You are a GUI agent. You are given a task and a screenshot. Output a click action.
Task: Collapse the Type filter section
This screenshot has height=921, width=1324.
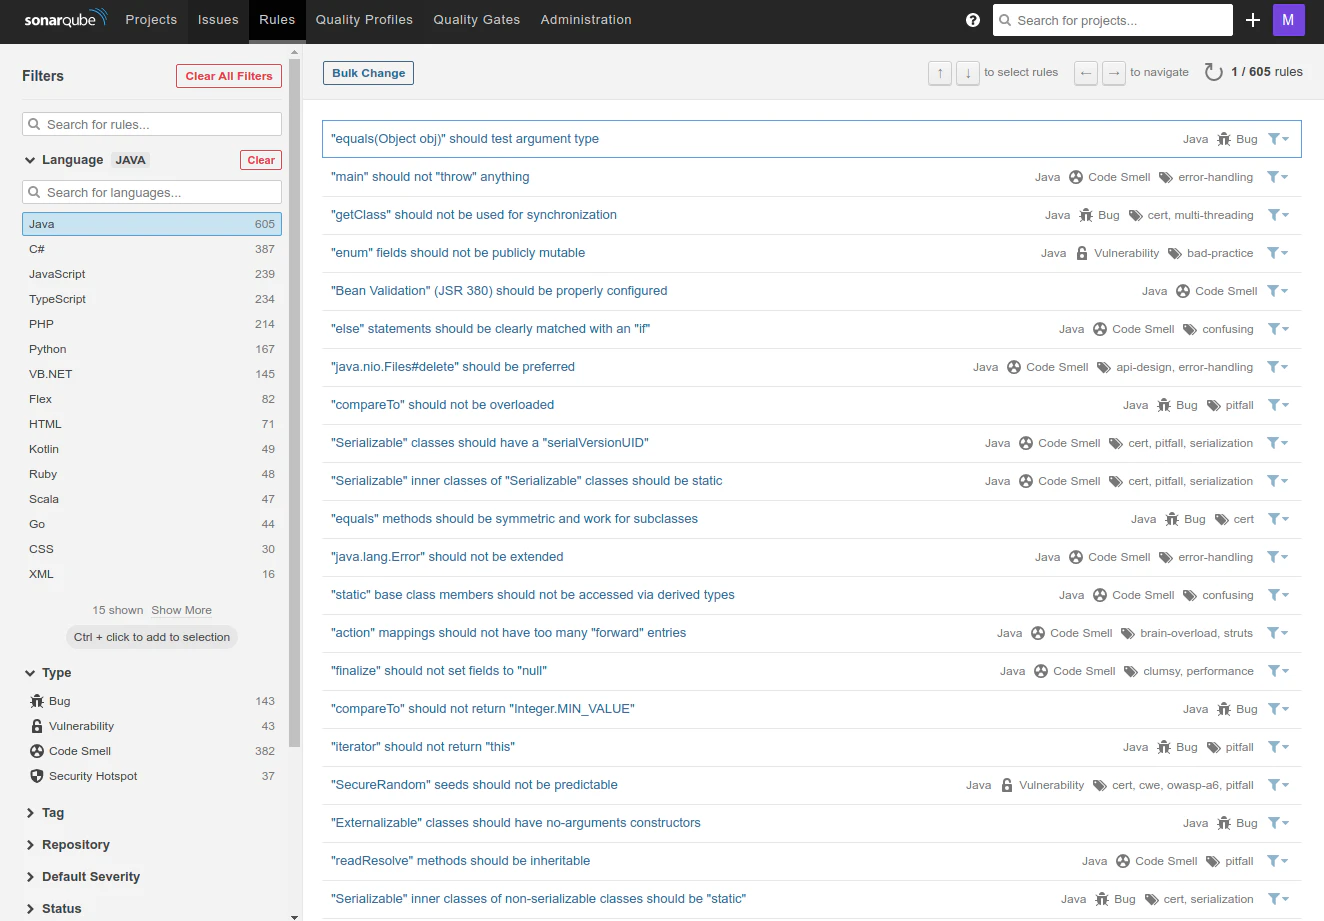[48, 673]
